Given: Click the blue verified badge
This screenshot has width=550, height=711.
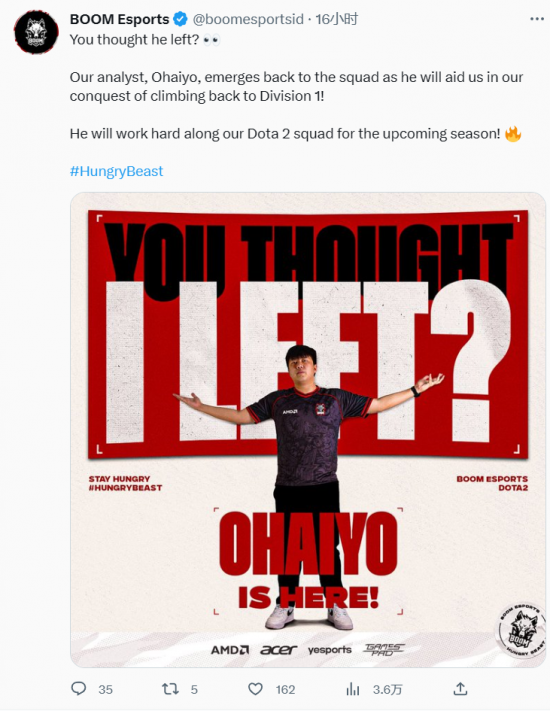Looking at the screenshot, I should coord(180,19).
